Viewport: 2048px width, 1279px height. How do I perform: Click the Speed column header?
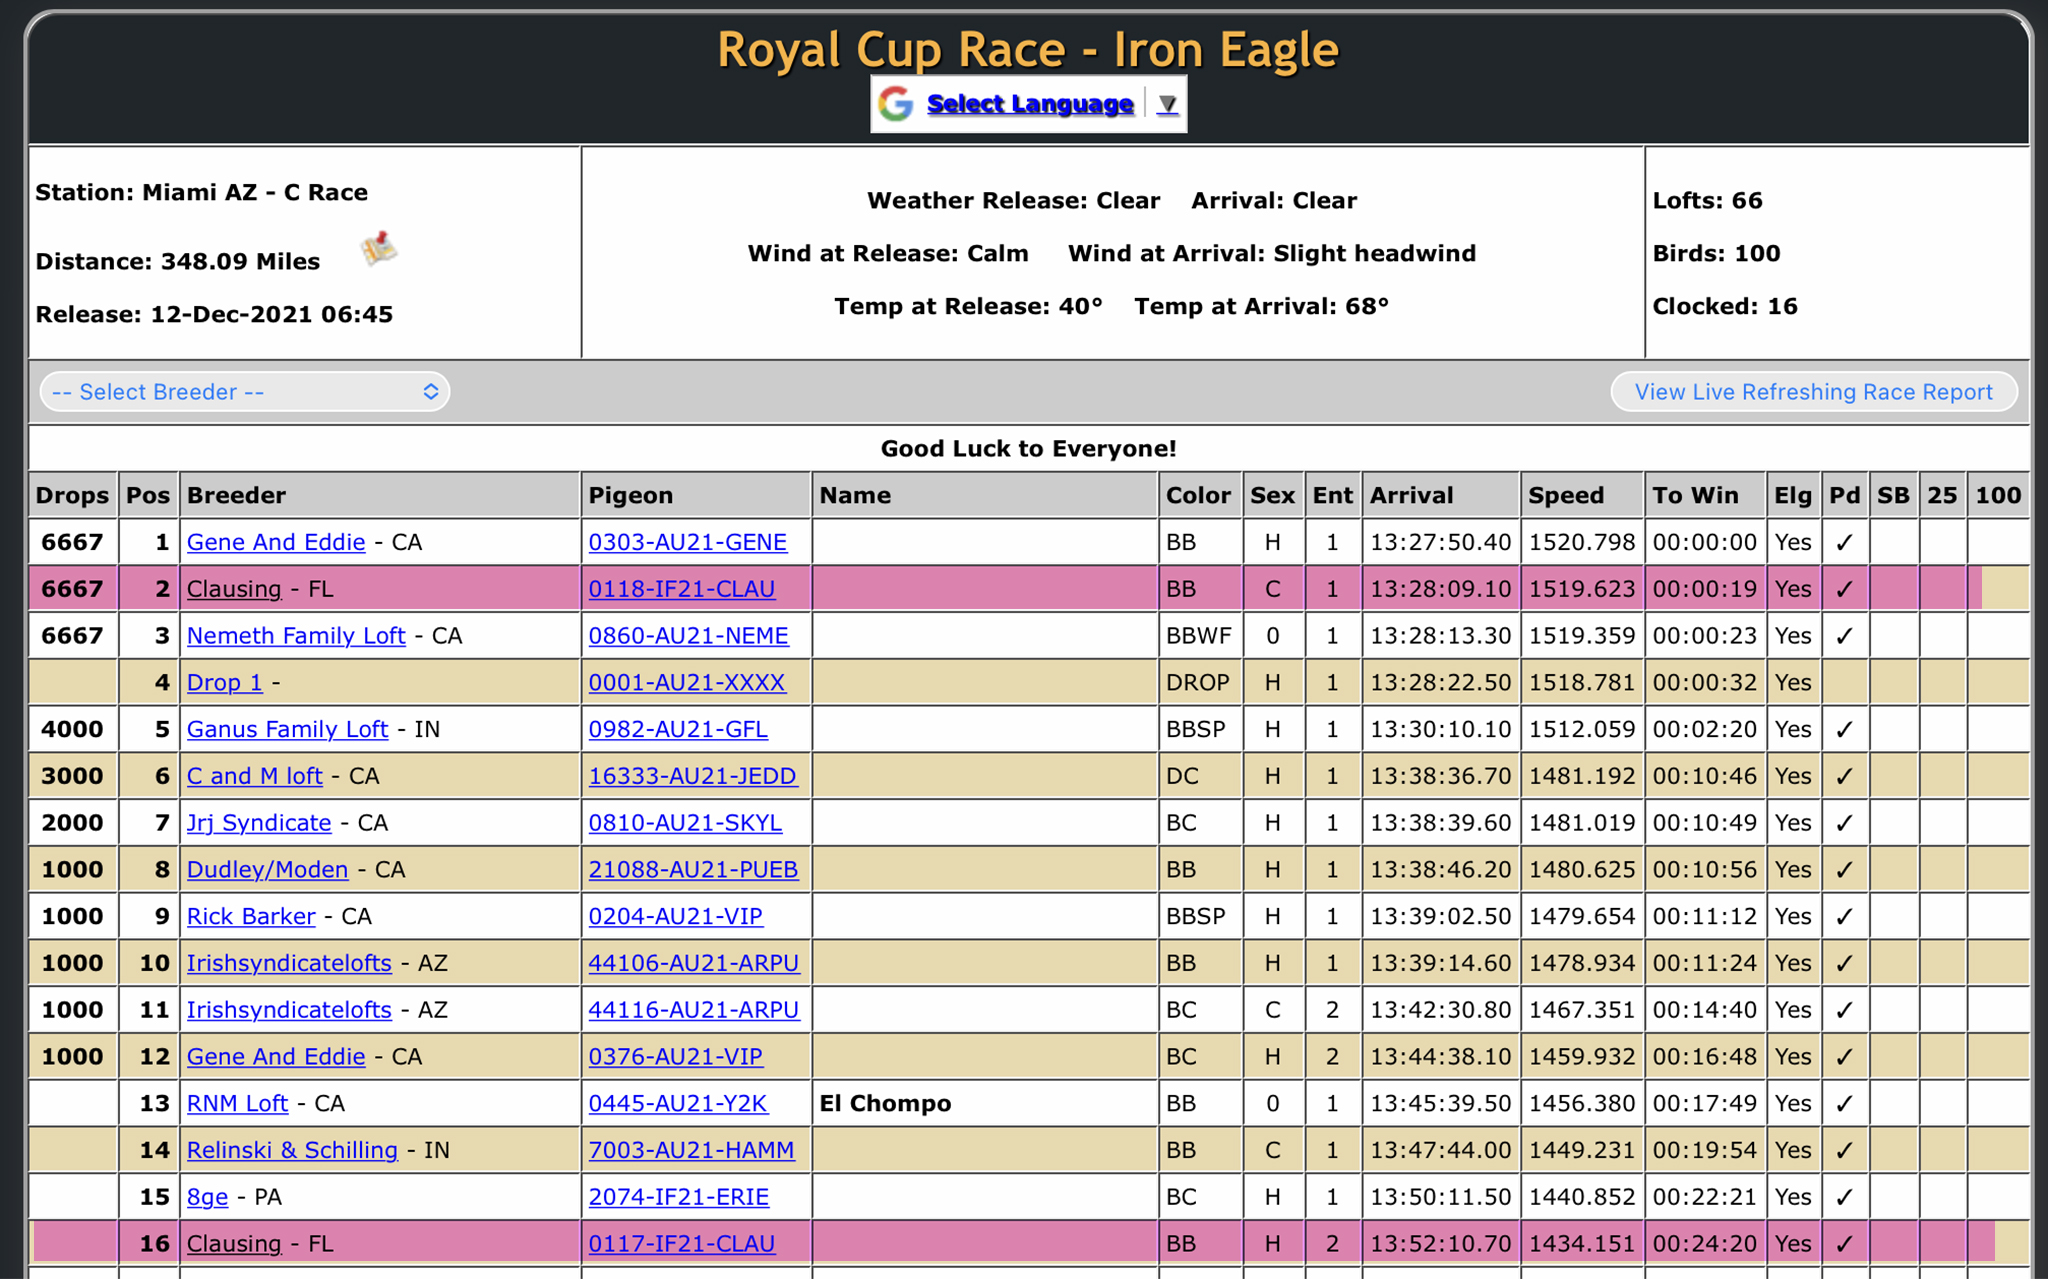[1566, 495]
